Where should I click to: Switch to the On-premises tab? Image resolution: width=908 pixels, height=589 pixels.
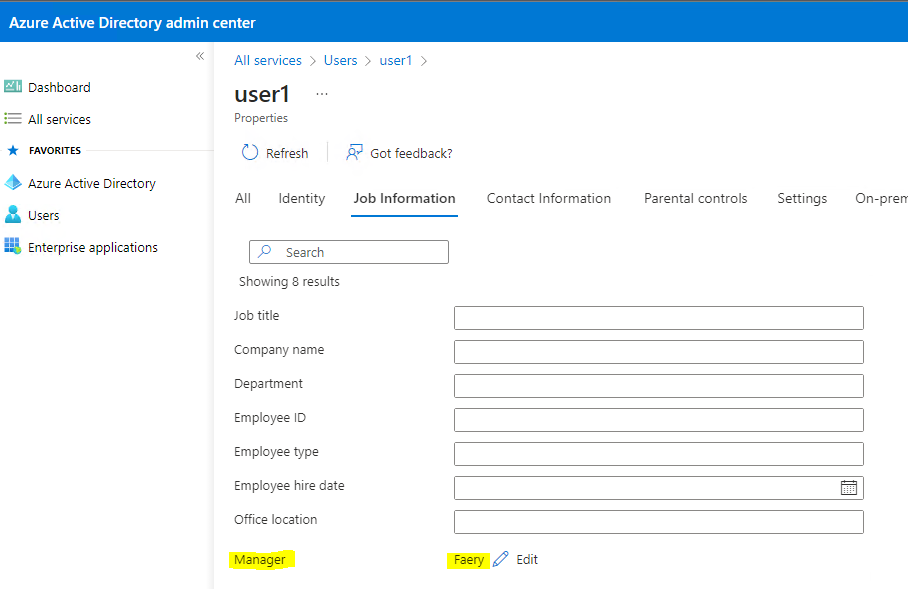coord(881,198)
